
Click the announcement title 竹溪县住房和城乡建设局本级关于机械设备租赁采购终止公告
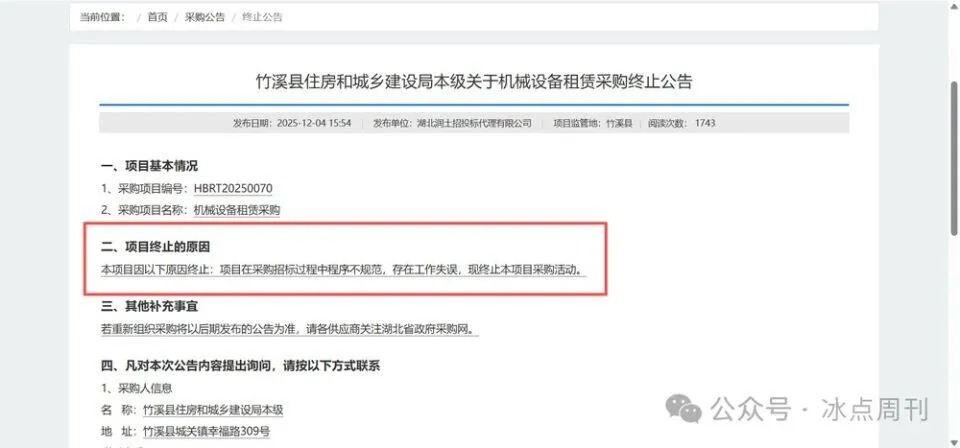coord(474,81)
